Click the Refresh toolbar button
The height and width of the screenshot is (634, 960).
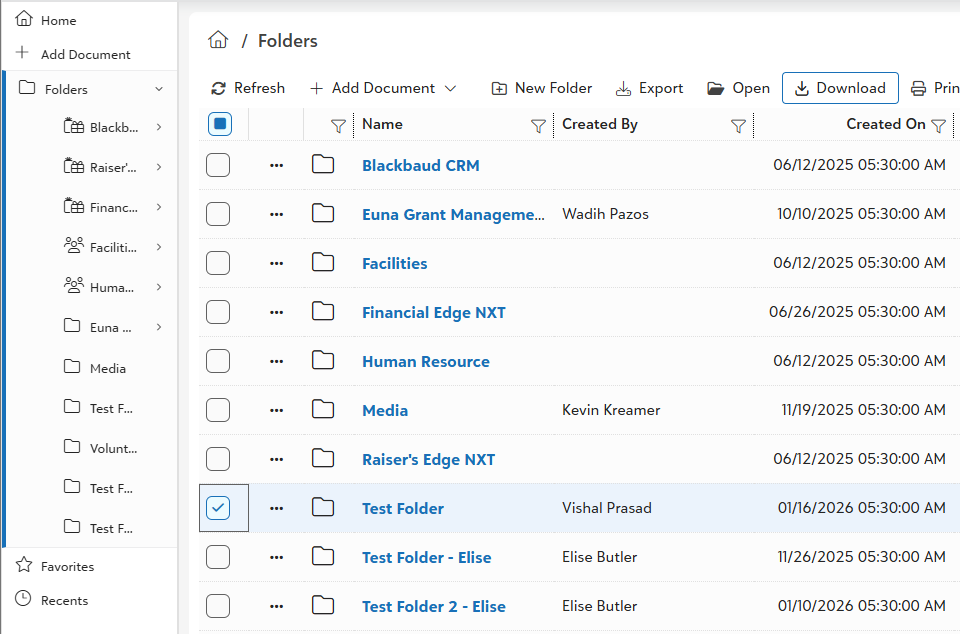(247, 88)
